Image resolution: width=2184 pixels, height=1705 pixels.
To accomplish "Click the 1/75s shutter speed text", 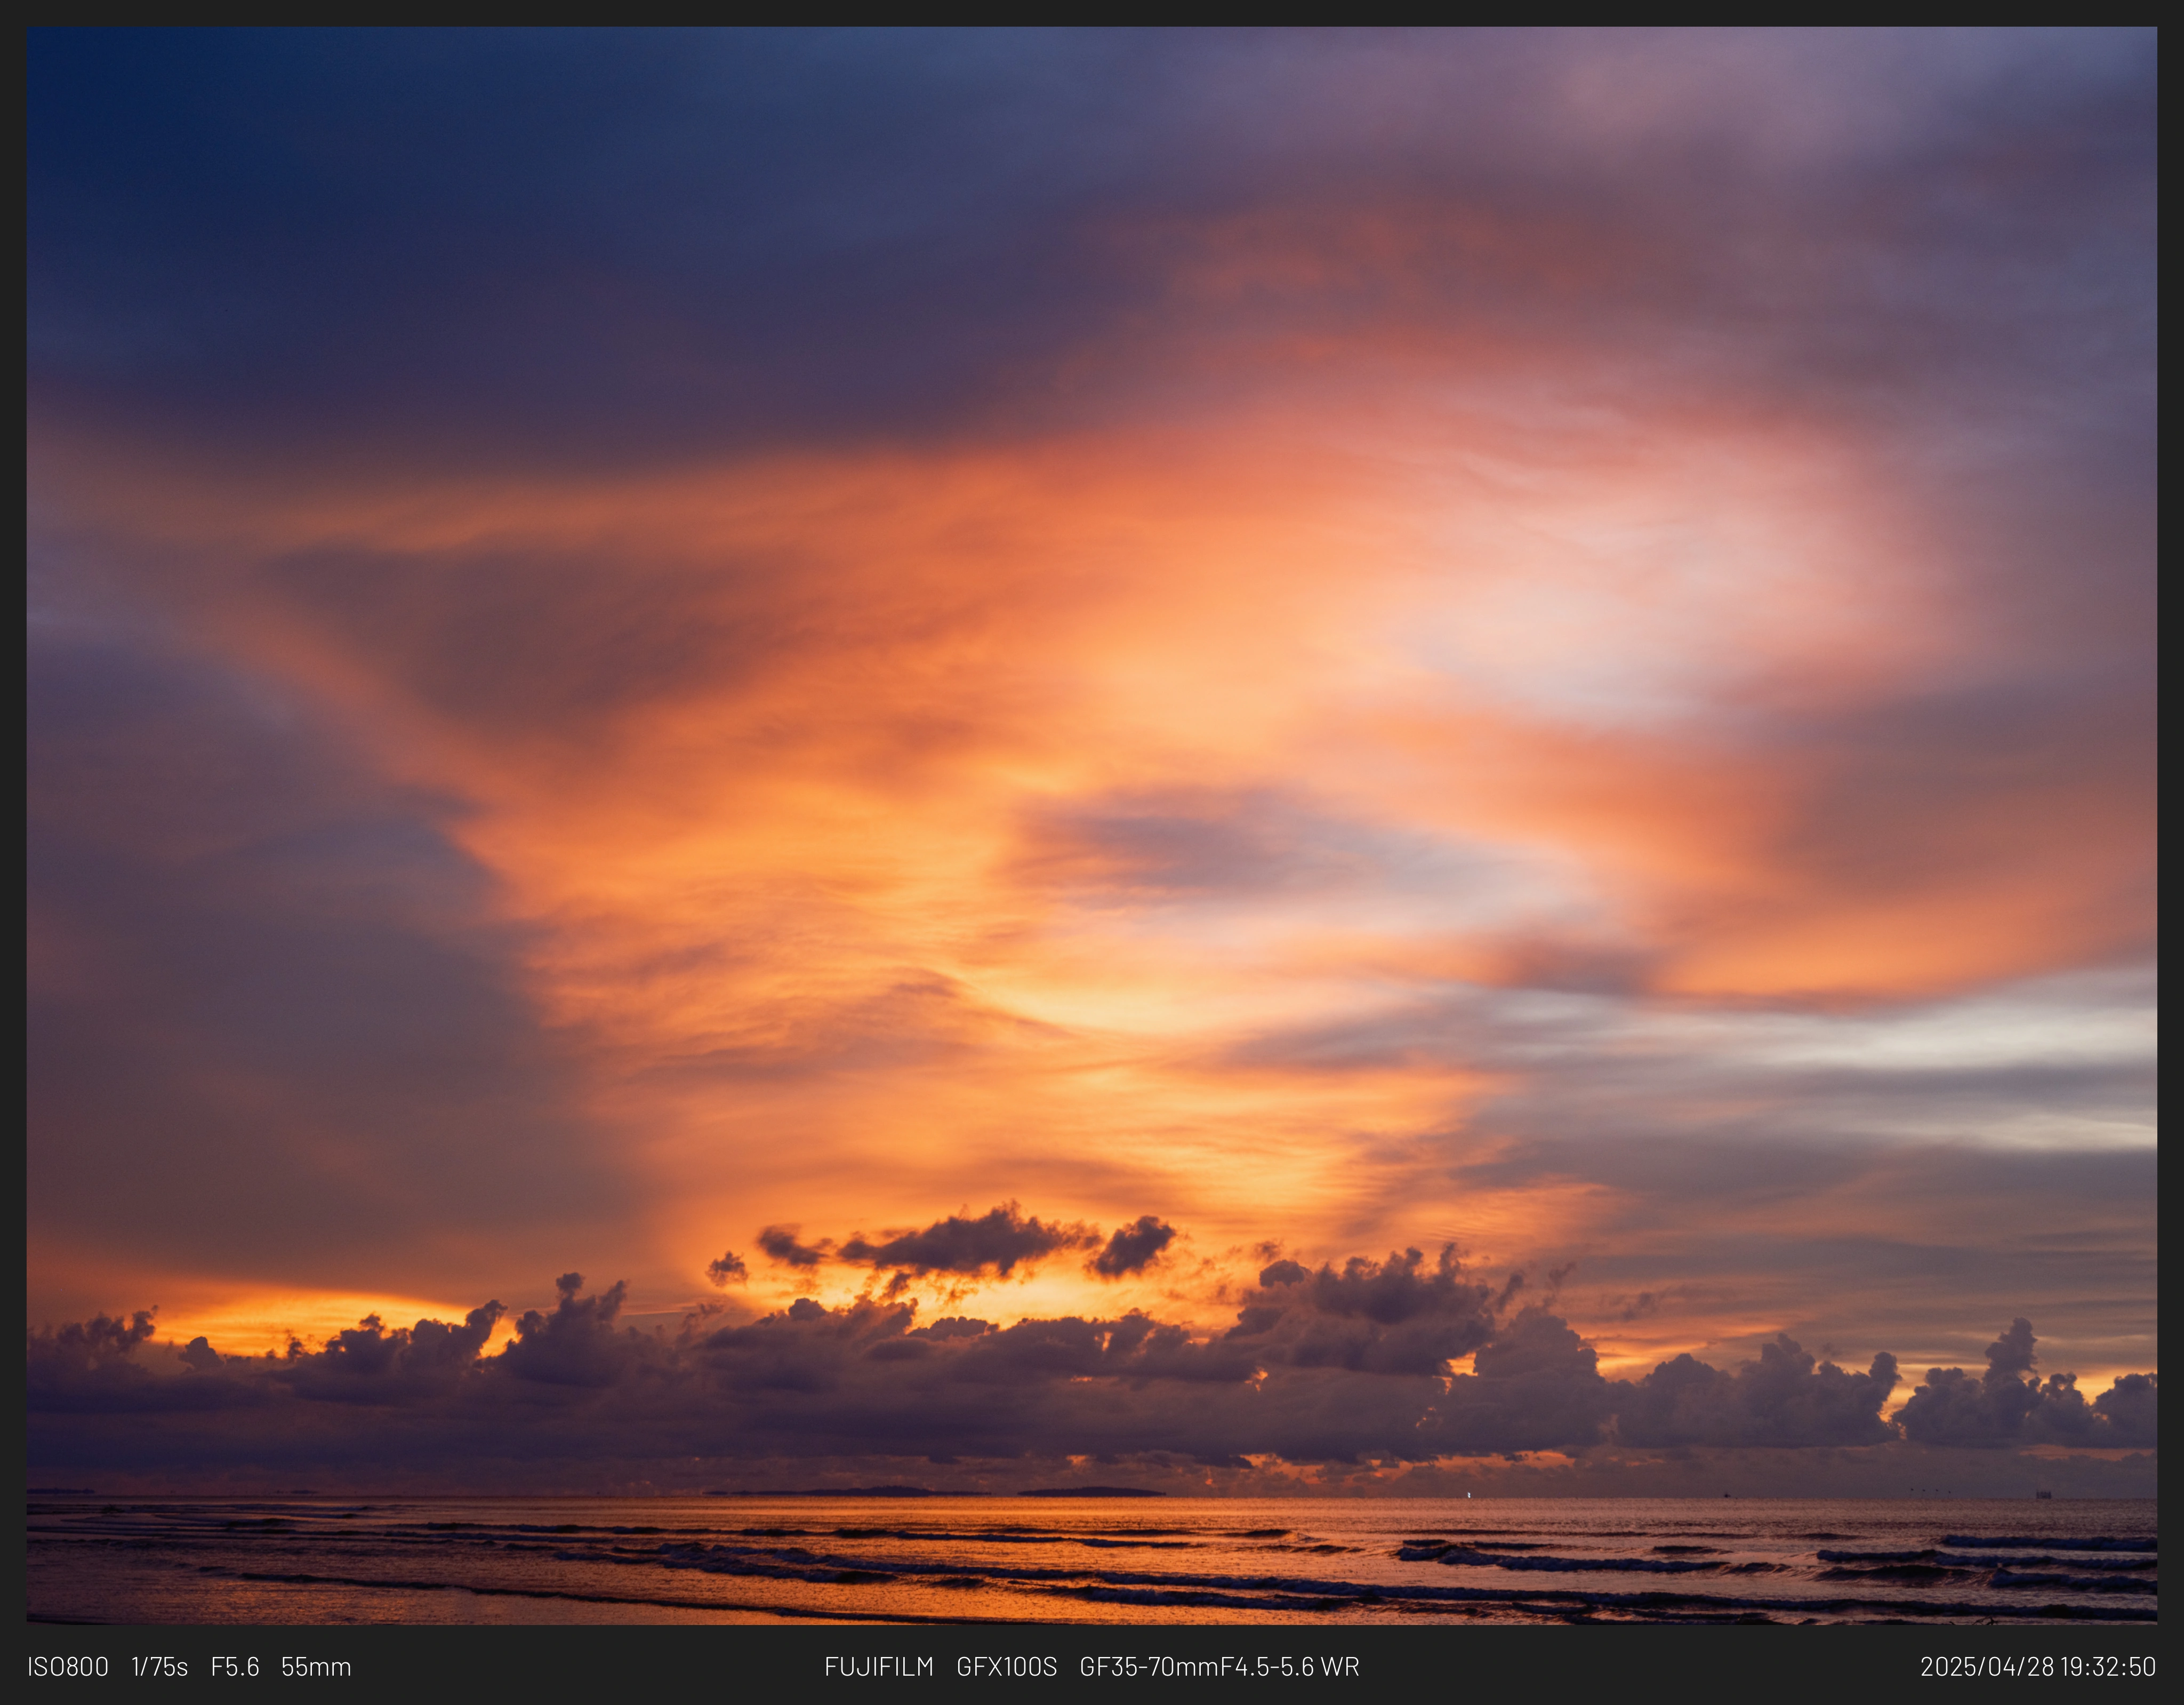I will click(160, 1667).
